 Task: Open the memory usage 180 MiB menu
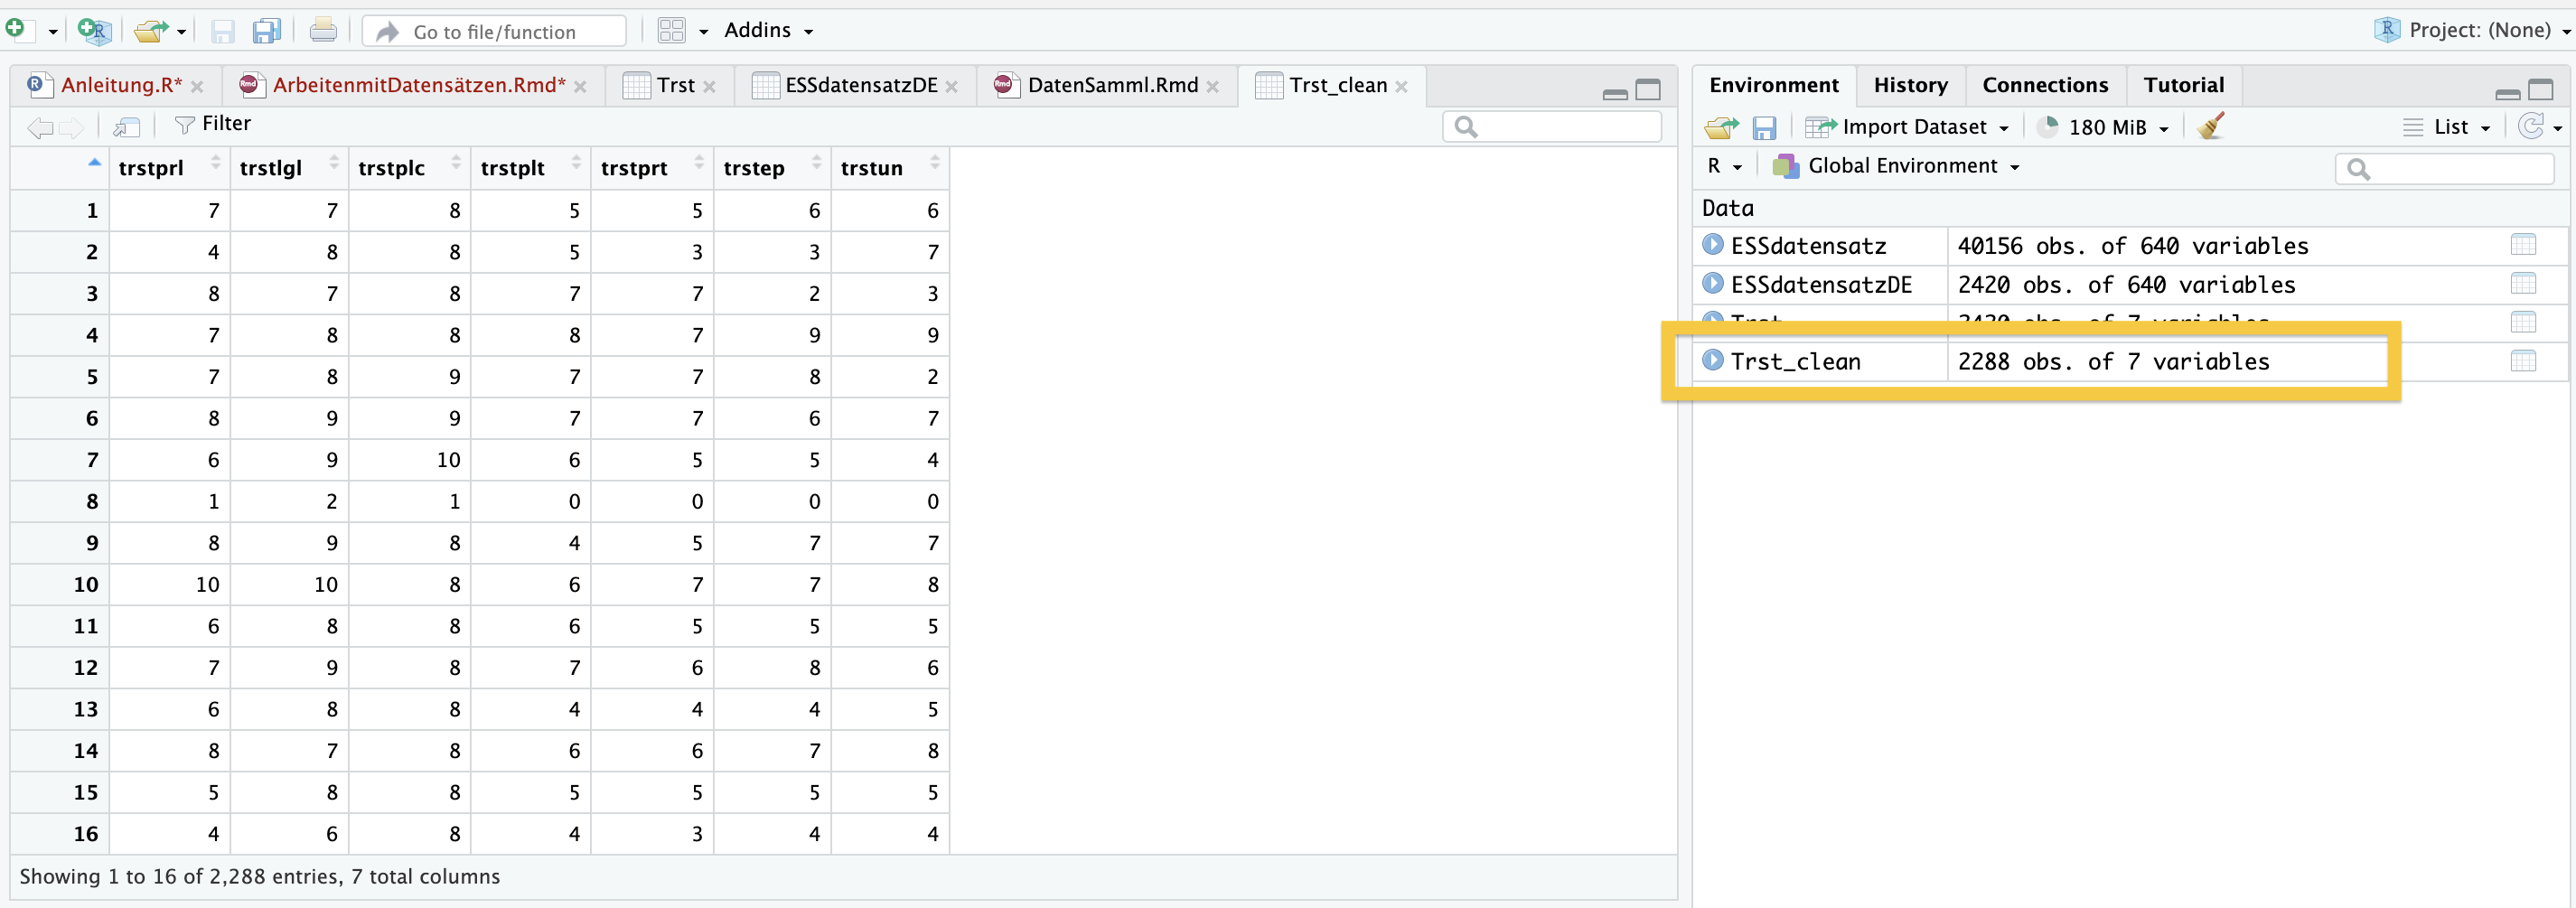click(x=2106, y=127)
